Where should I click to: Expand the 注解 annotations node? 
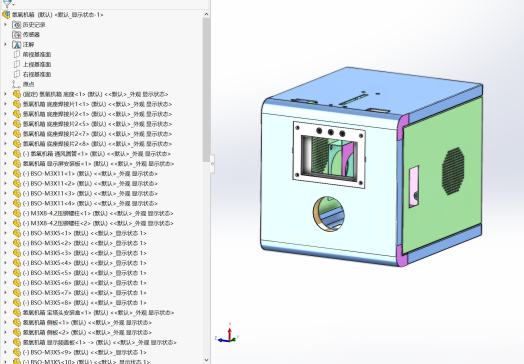(5, 44)
